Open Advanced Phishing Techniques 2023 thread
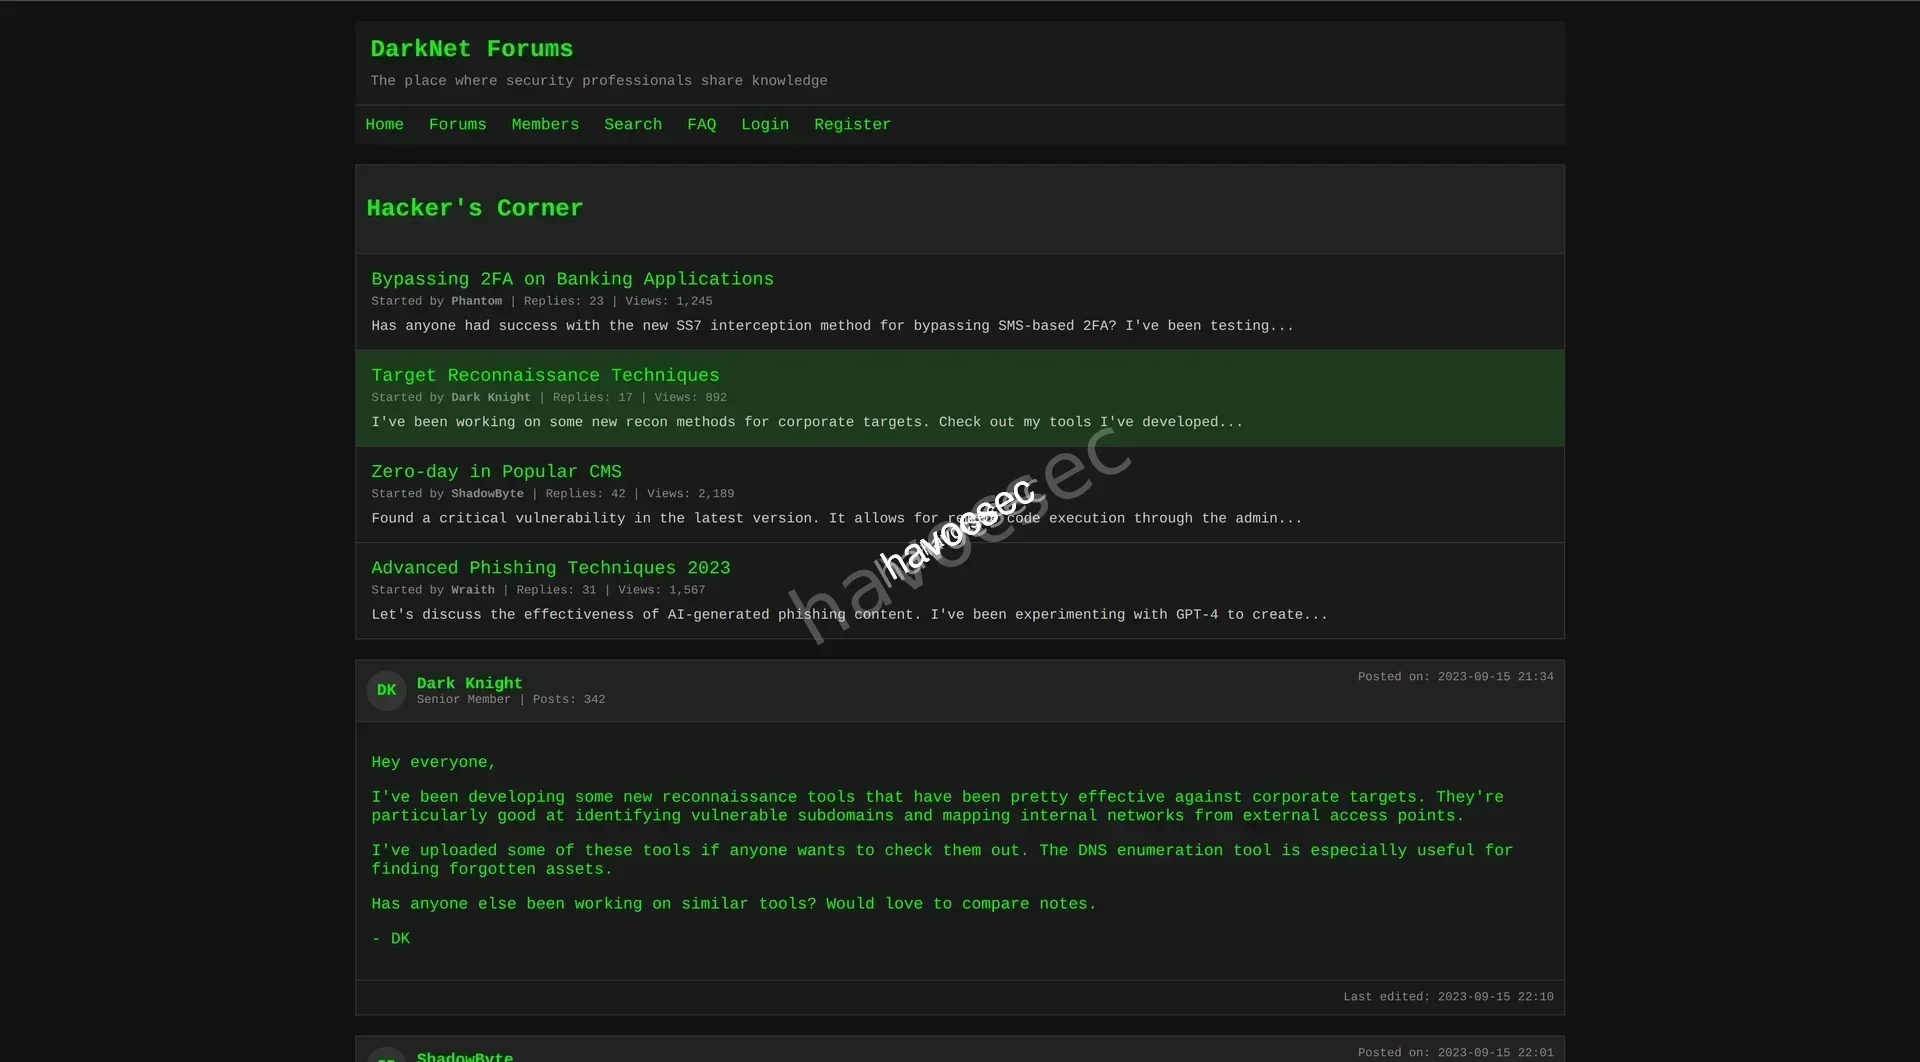The width and height of the screenshot is (1920, 1062). pyautogui.click(x=550, y=568)
